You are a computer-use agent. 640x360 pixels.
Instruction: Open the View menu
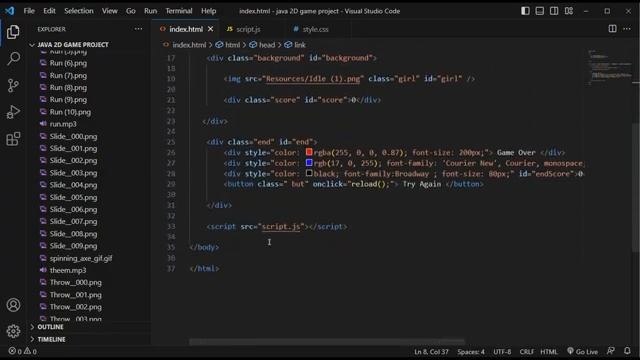coord(109,11)
